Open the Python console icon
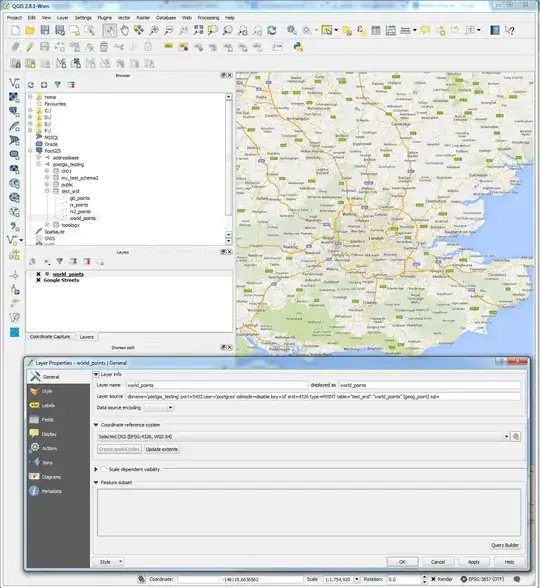The width and height of the screenshot is (540, 588). [x=298, y=47]
